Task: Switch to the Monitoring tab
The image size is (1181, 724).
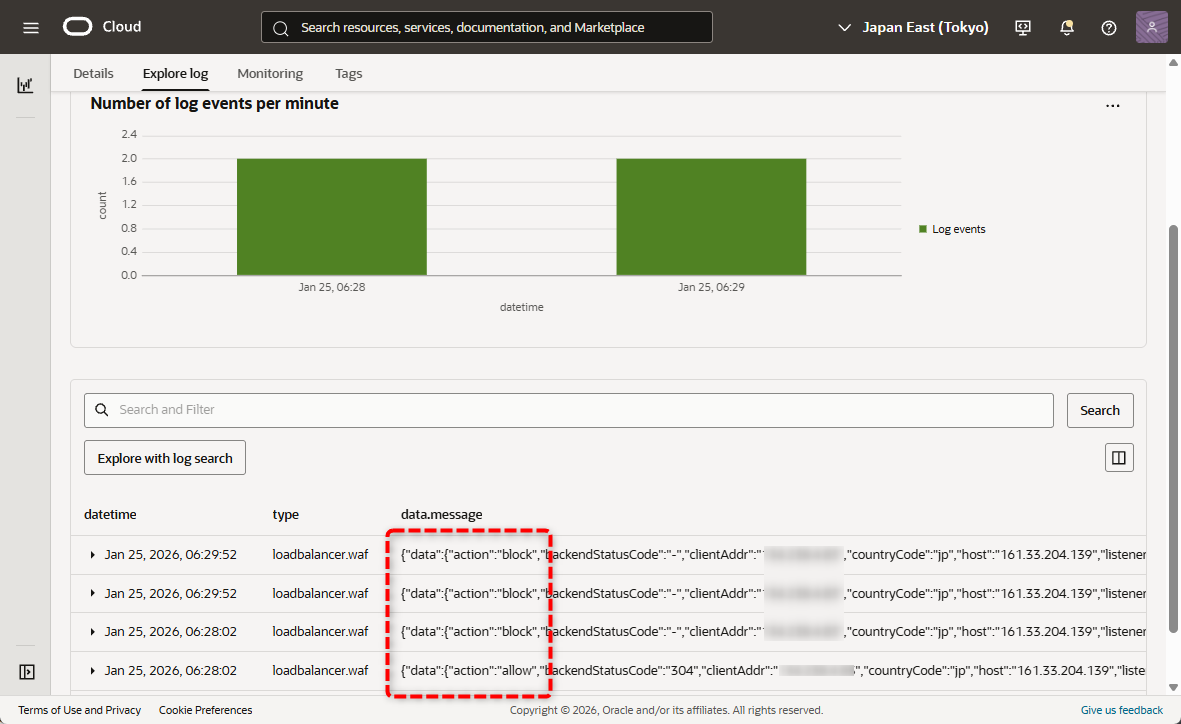Action: tap(270, 73)
